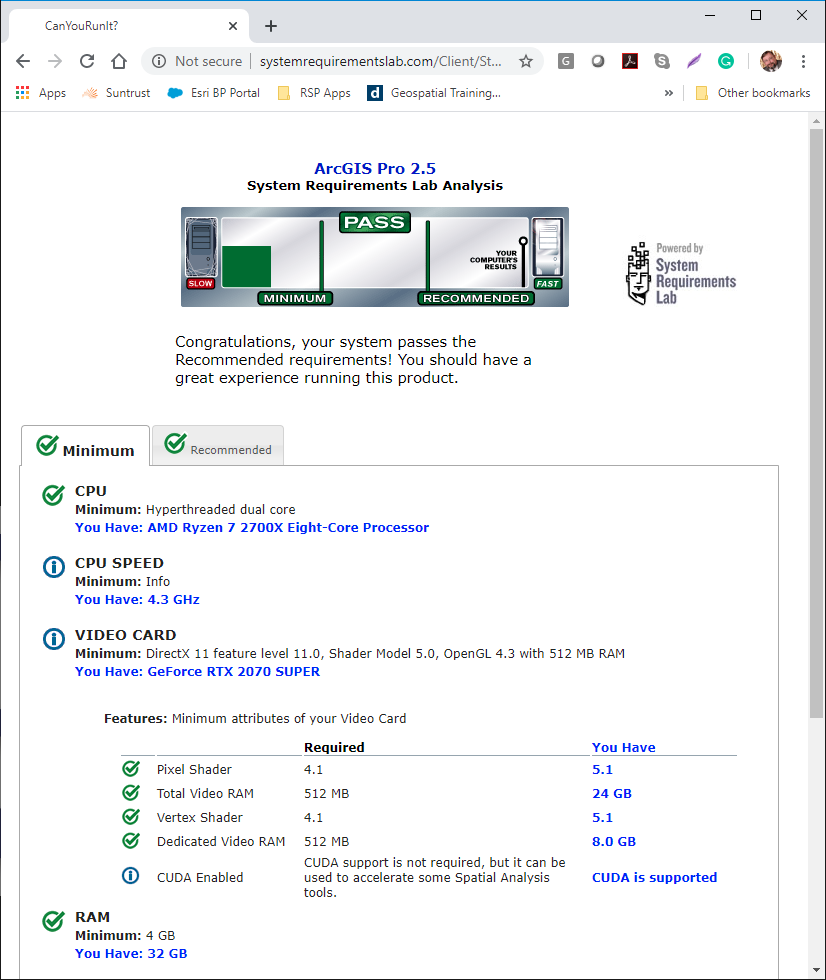The height and width of the screenshot is (980, 826).
Task: Select the Minimum requirements tab
Action: (86, 447)
